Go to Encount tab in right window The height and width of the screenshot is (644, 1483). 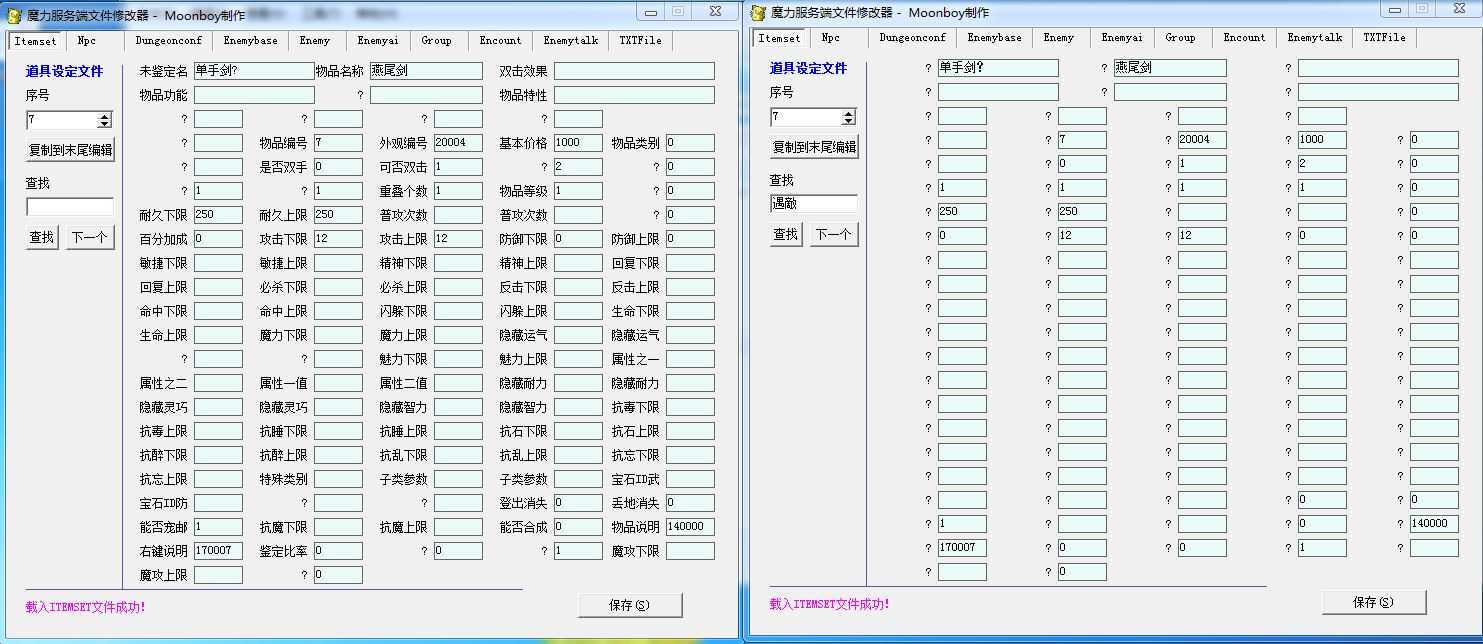(1244, 38)
